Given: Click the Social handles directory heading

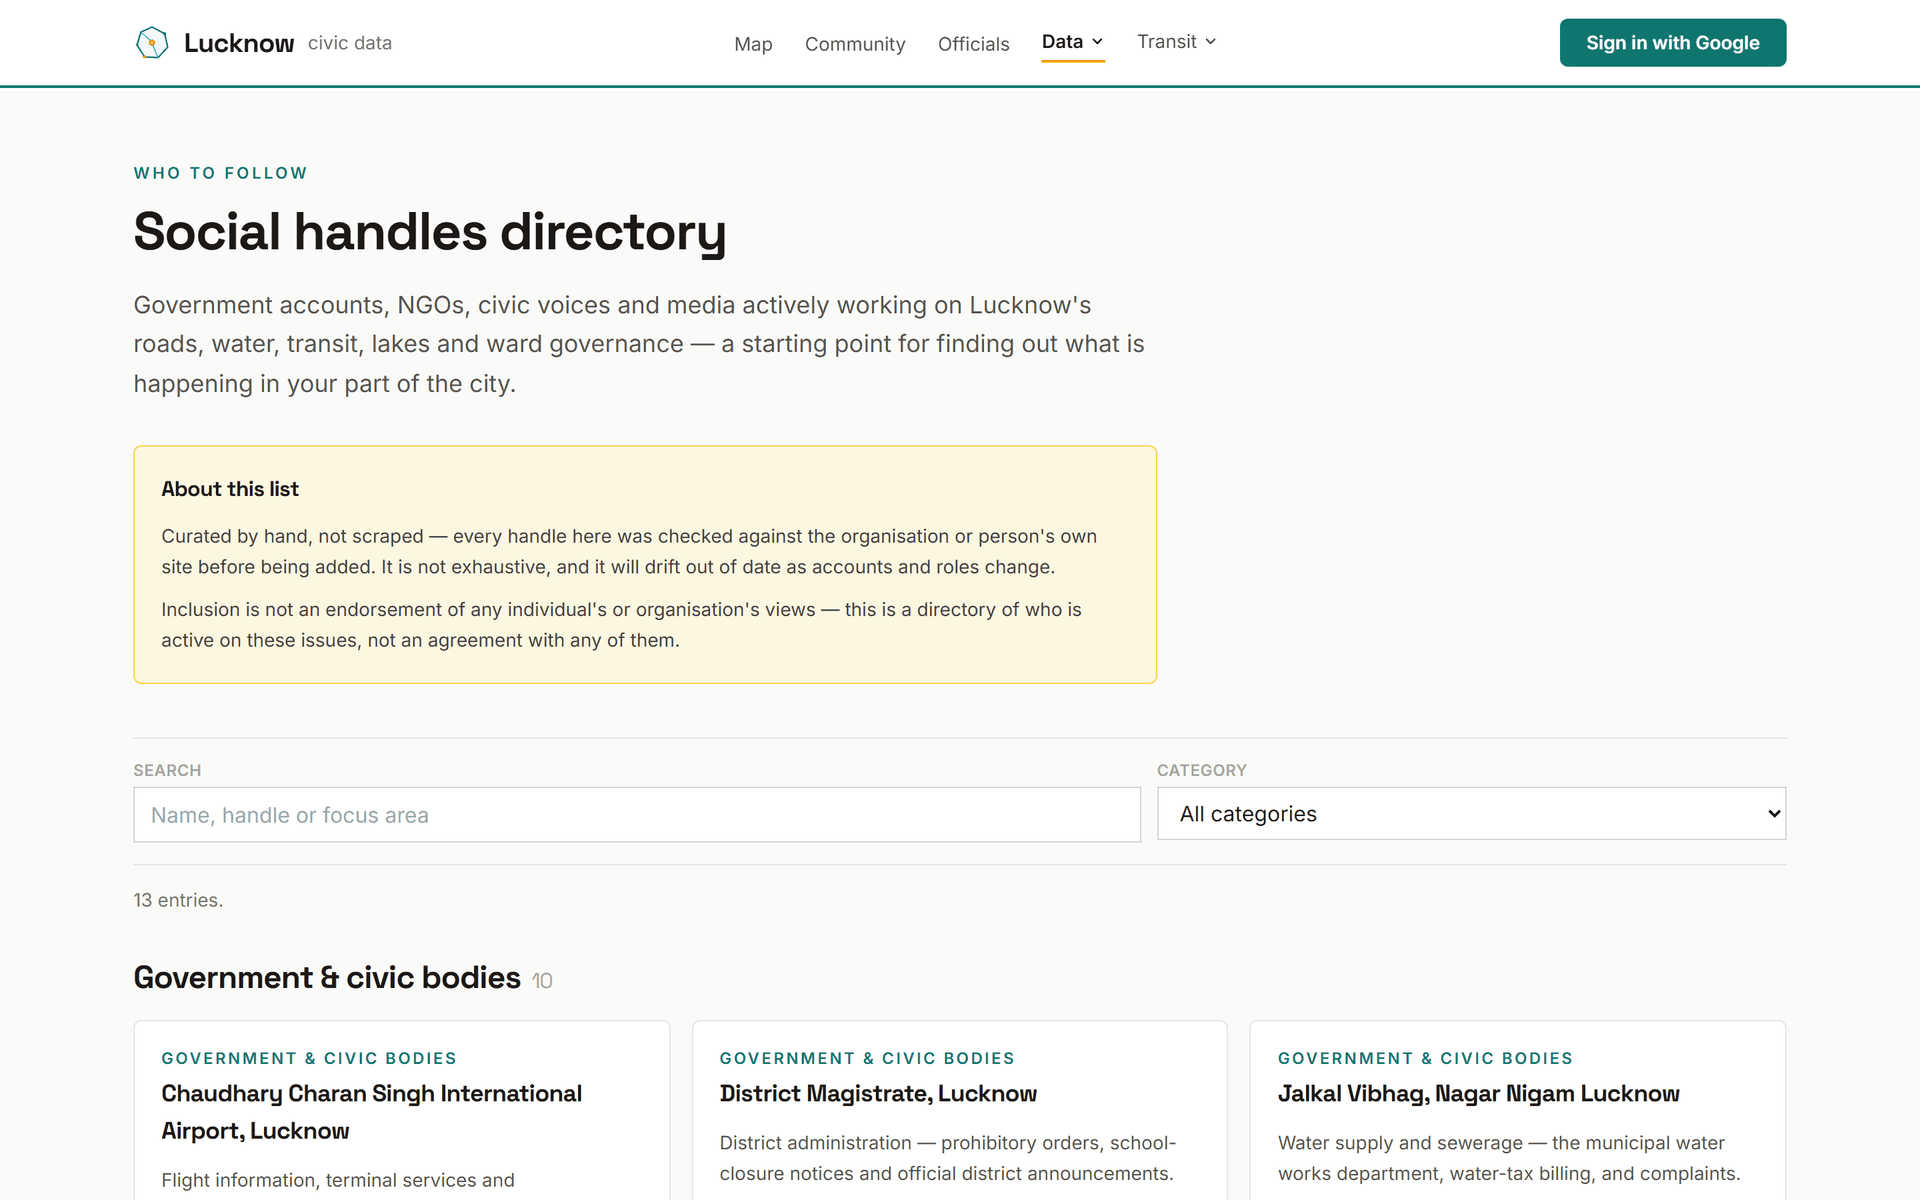Looking at the screenshot, I should pyautogui.click(x=430, y=232).
